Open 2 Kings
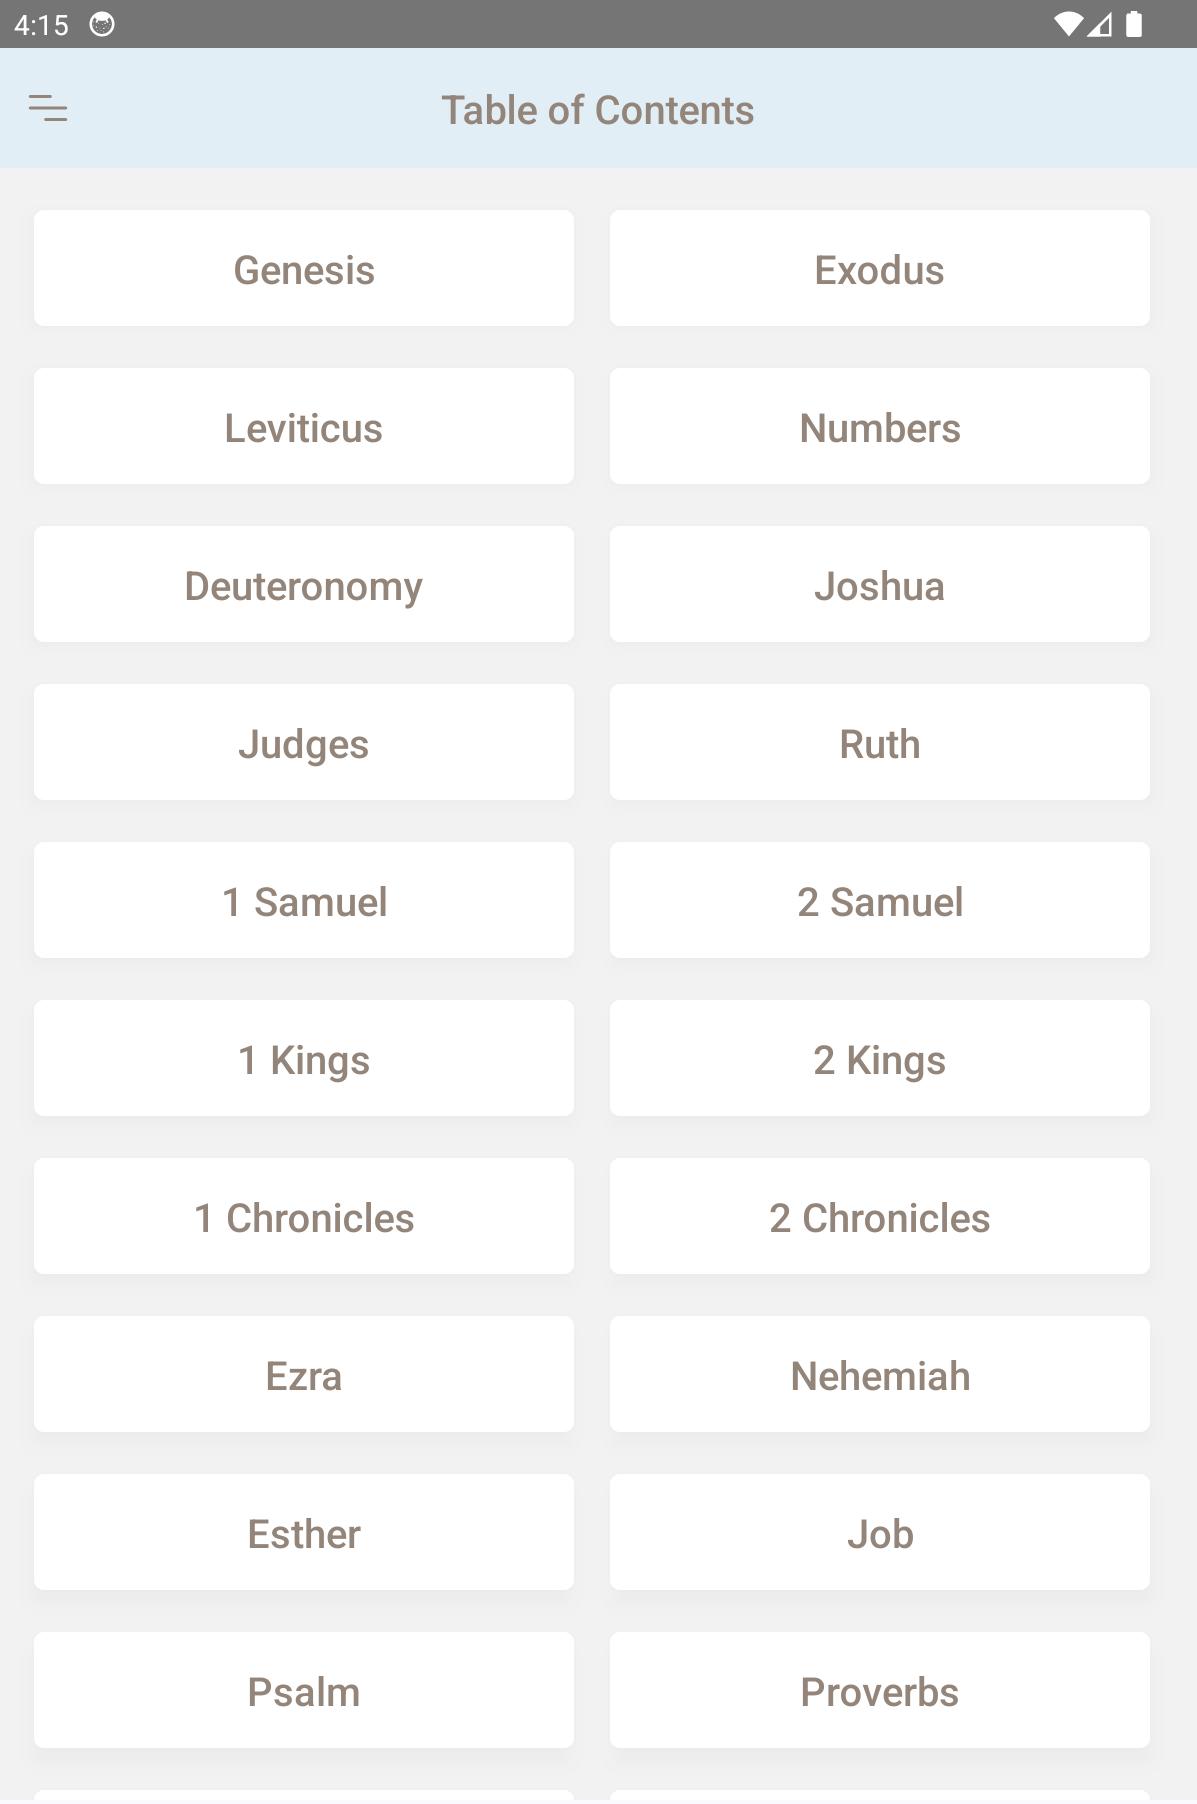 coord(879,1059)
